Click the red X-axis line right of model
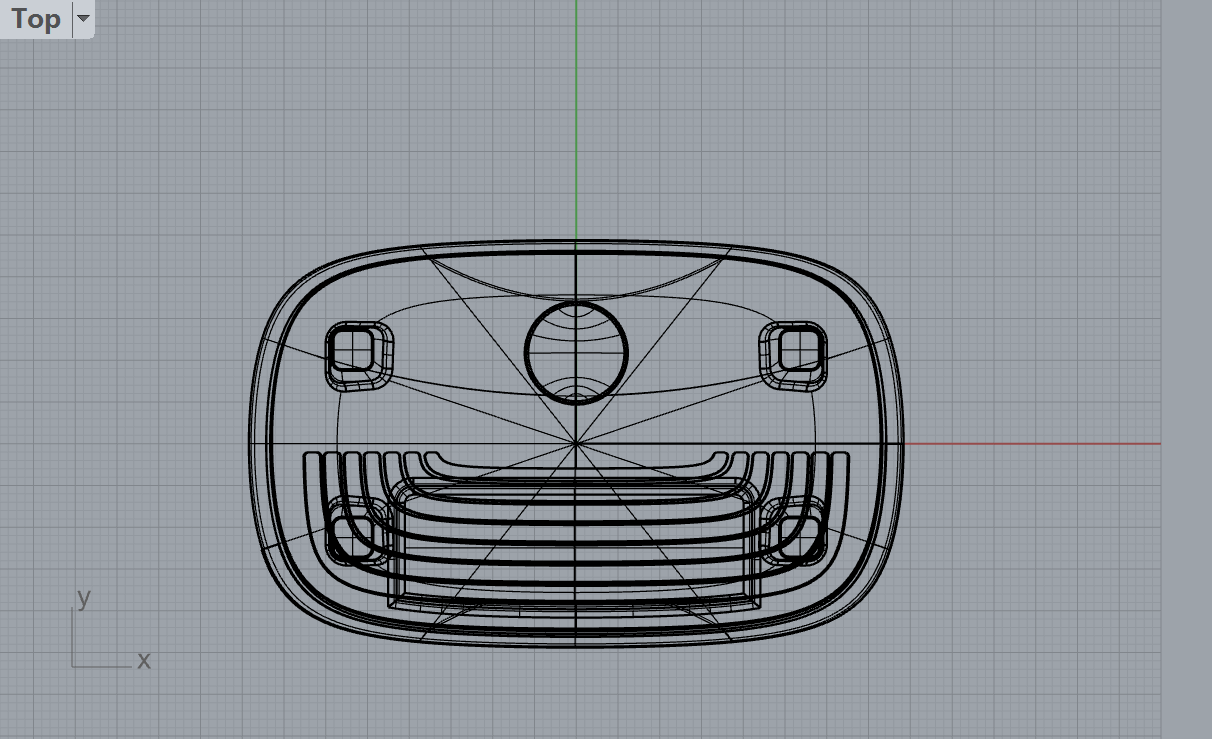 (x=1030, y=443)
